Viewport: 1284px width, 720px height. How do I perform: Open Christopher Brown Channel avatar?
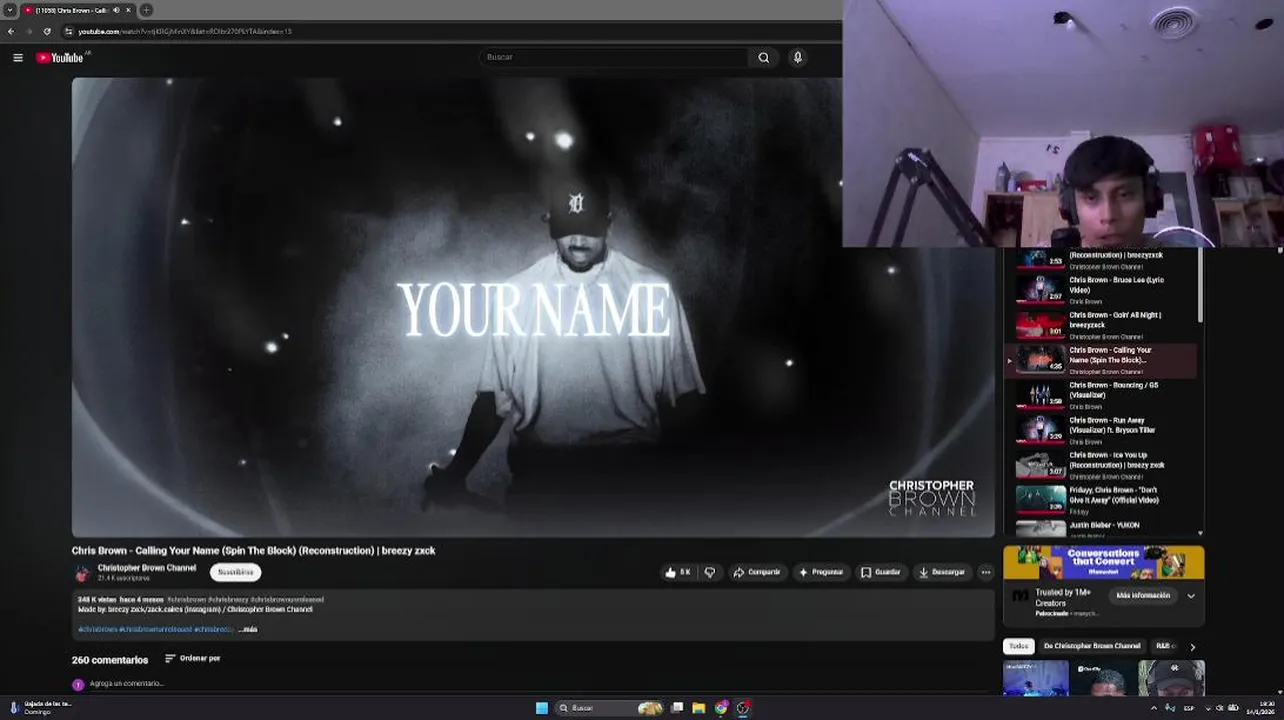pos(82,573)
